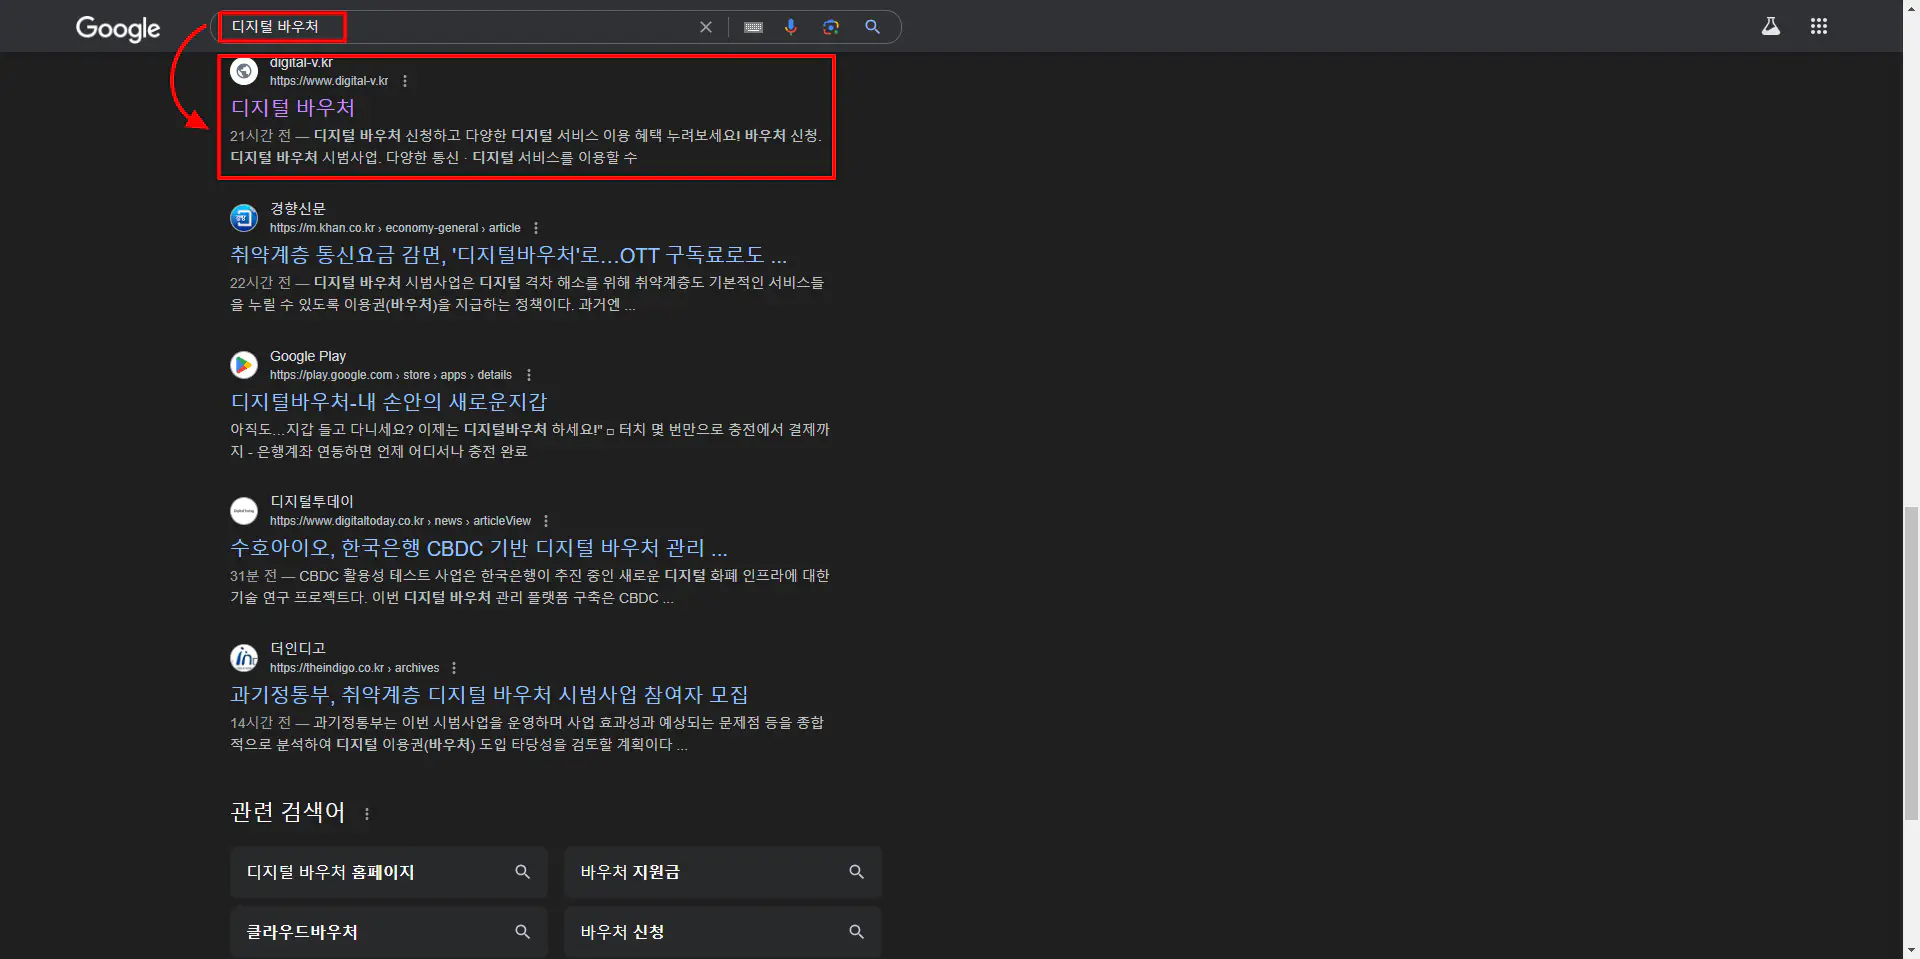Viewport: 1920px width, 959px height.
Task: Select related search 클라우드바우처
Action: pyautogui.click(x=389, y=932)
